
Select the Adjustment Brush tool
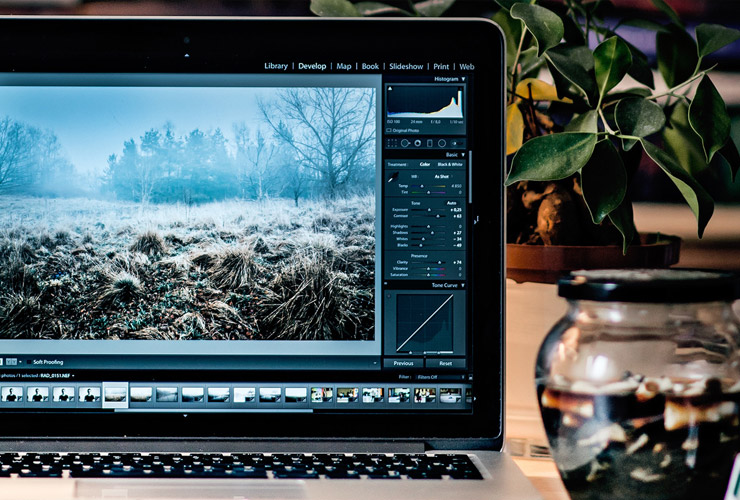click(457, 143)
